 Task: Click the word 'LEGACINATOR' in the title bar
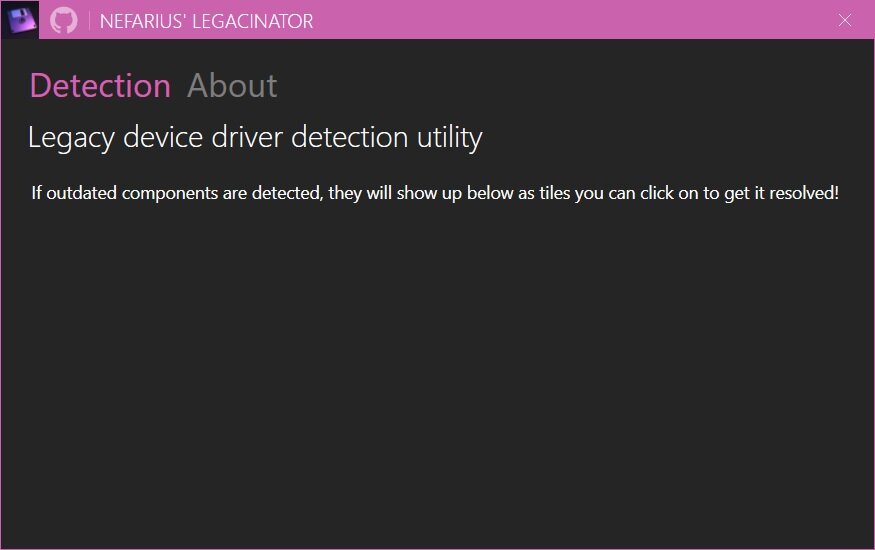tap(253, 21)
